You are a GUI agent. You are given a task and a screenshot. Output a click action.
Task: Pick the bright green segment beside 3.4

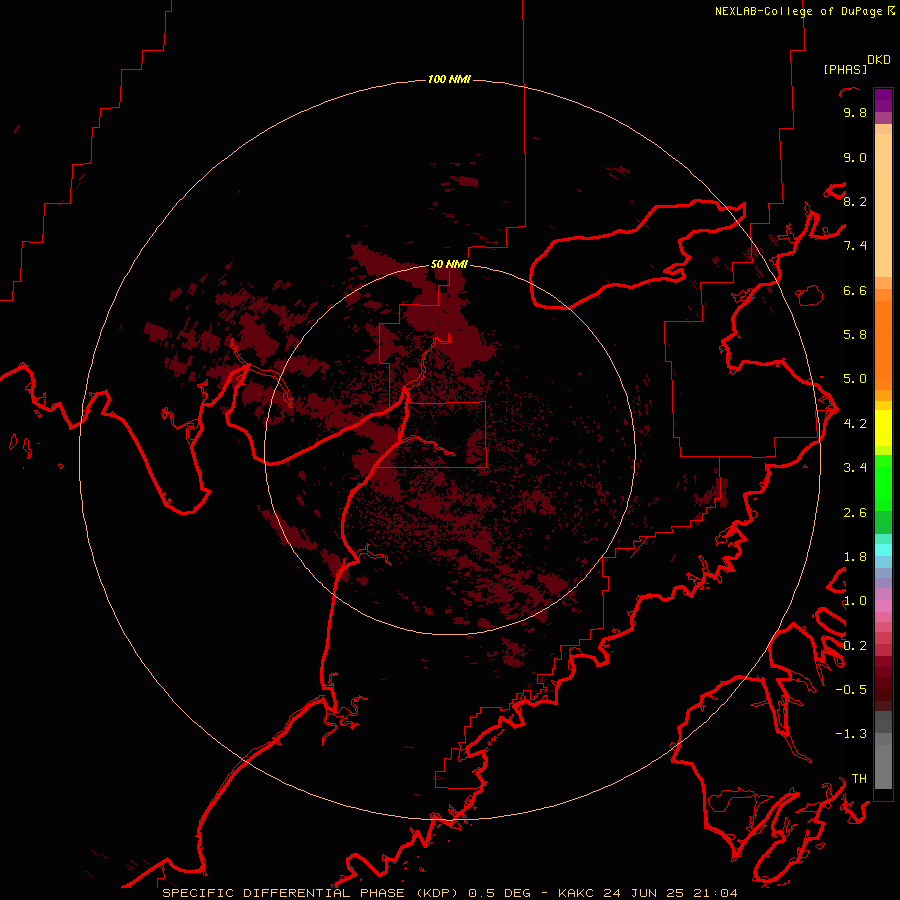click(x=883, y=482)
